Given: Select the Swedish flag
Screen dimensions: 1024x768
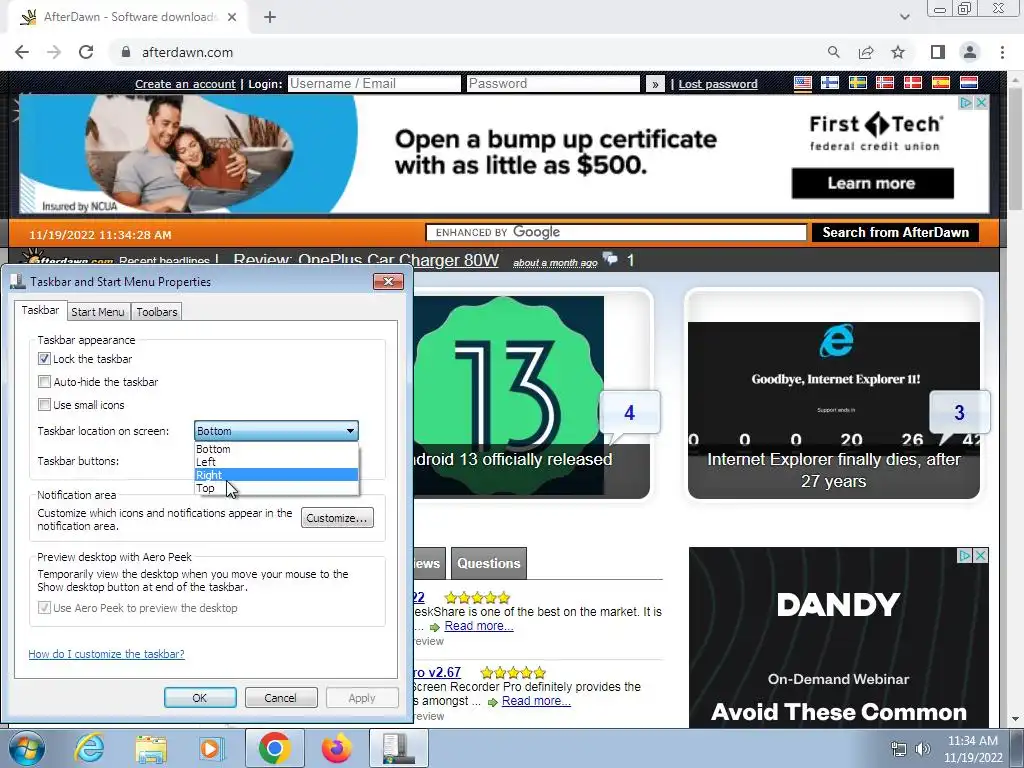Looking at the screenshot, I should click(857, 83).
